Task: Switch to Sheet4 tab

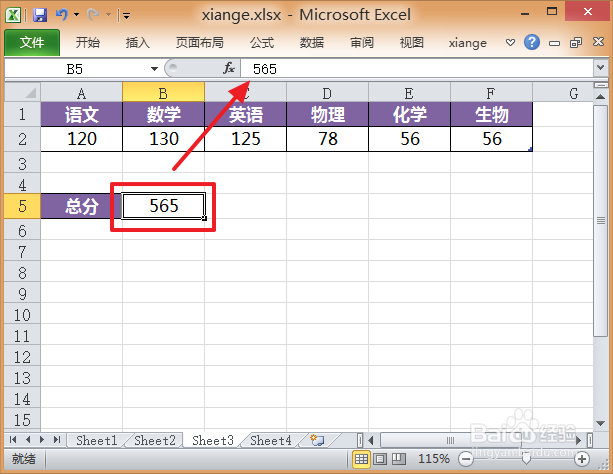Action: 271,440
